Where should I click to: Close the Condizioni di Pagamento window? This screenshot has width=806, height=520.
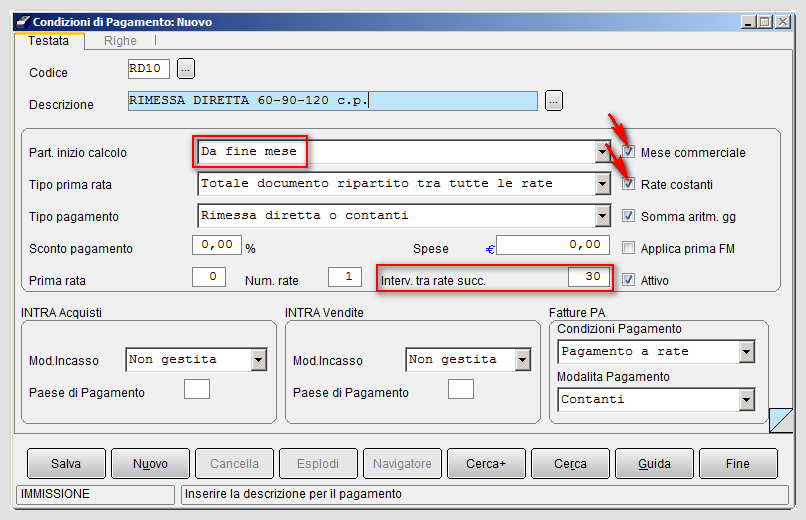click(783, 22)
